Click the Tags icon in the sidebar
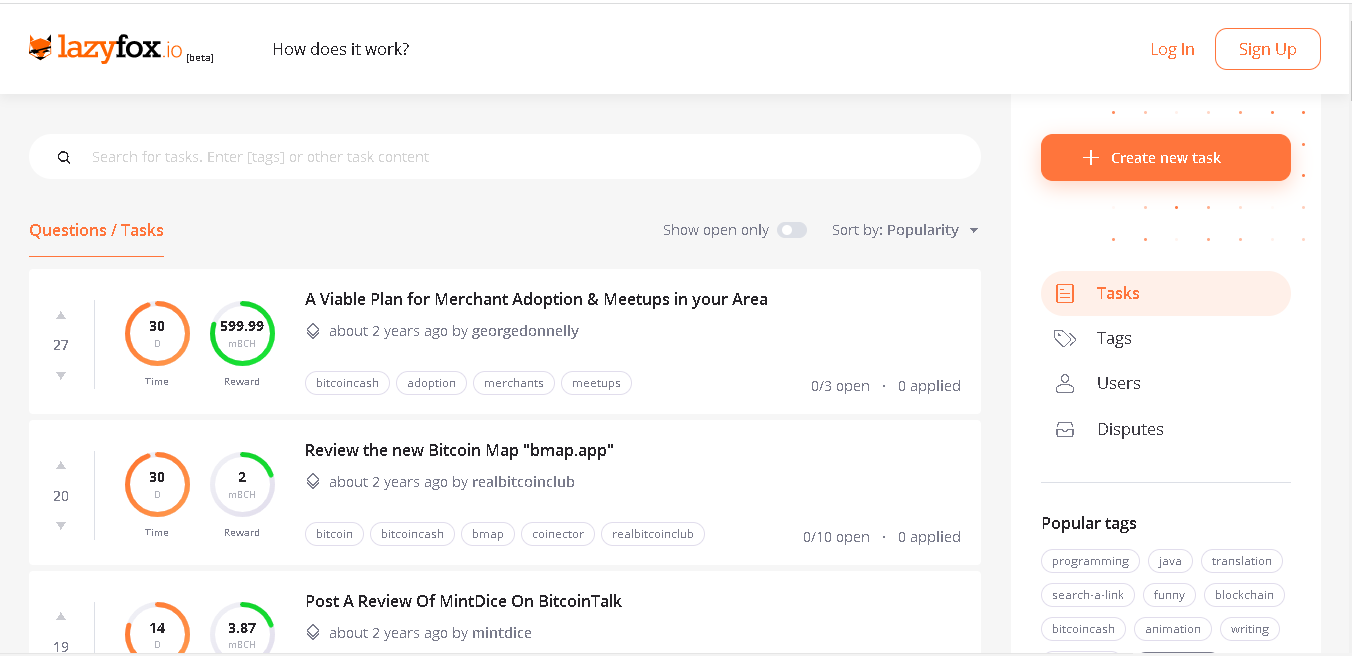The image size is (1352, 656). tap(1065, 339)
